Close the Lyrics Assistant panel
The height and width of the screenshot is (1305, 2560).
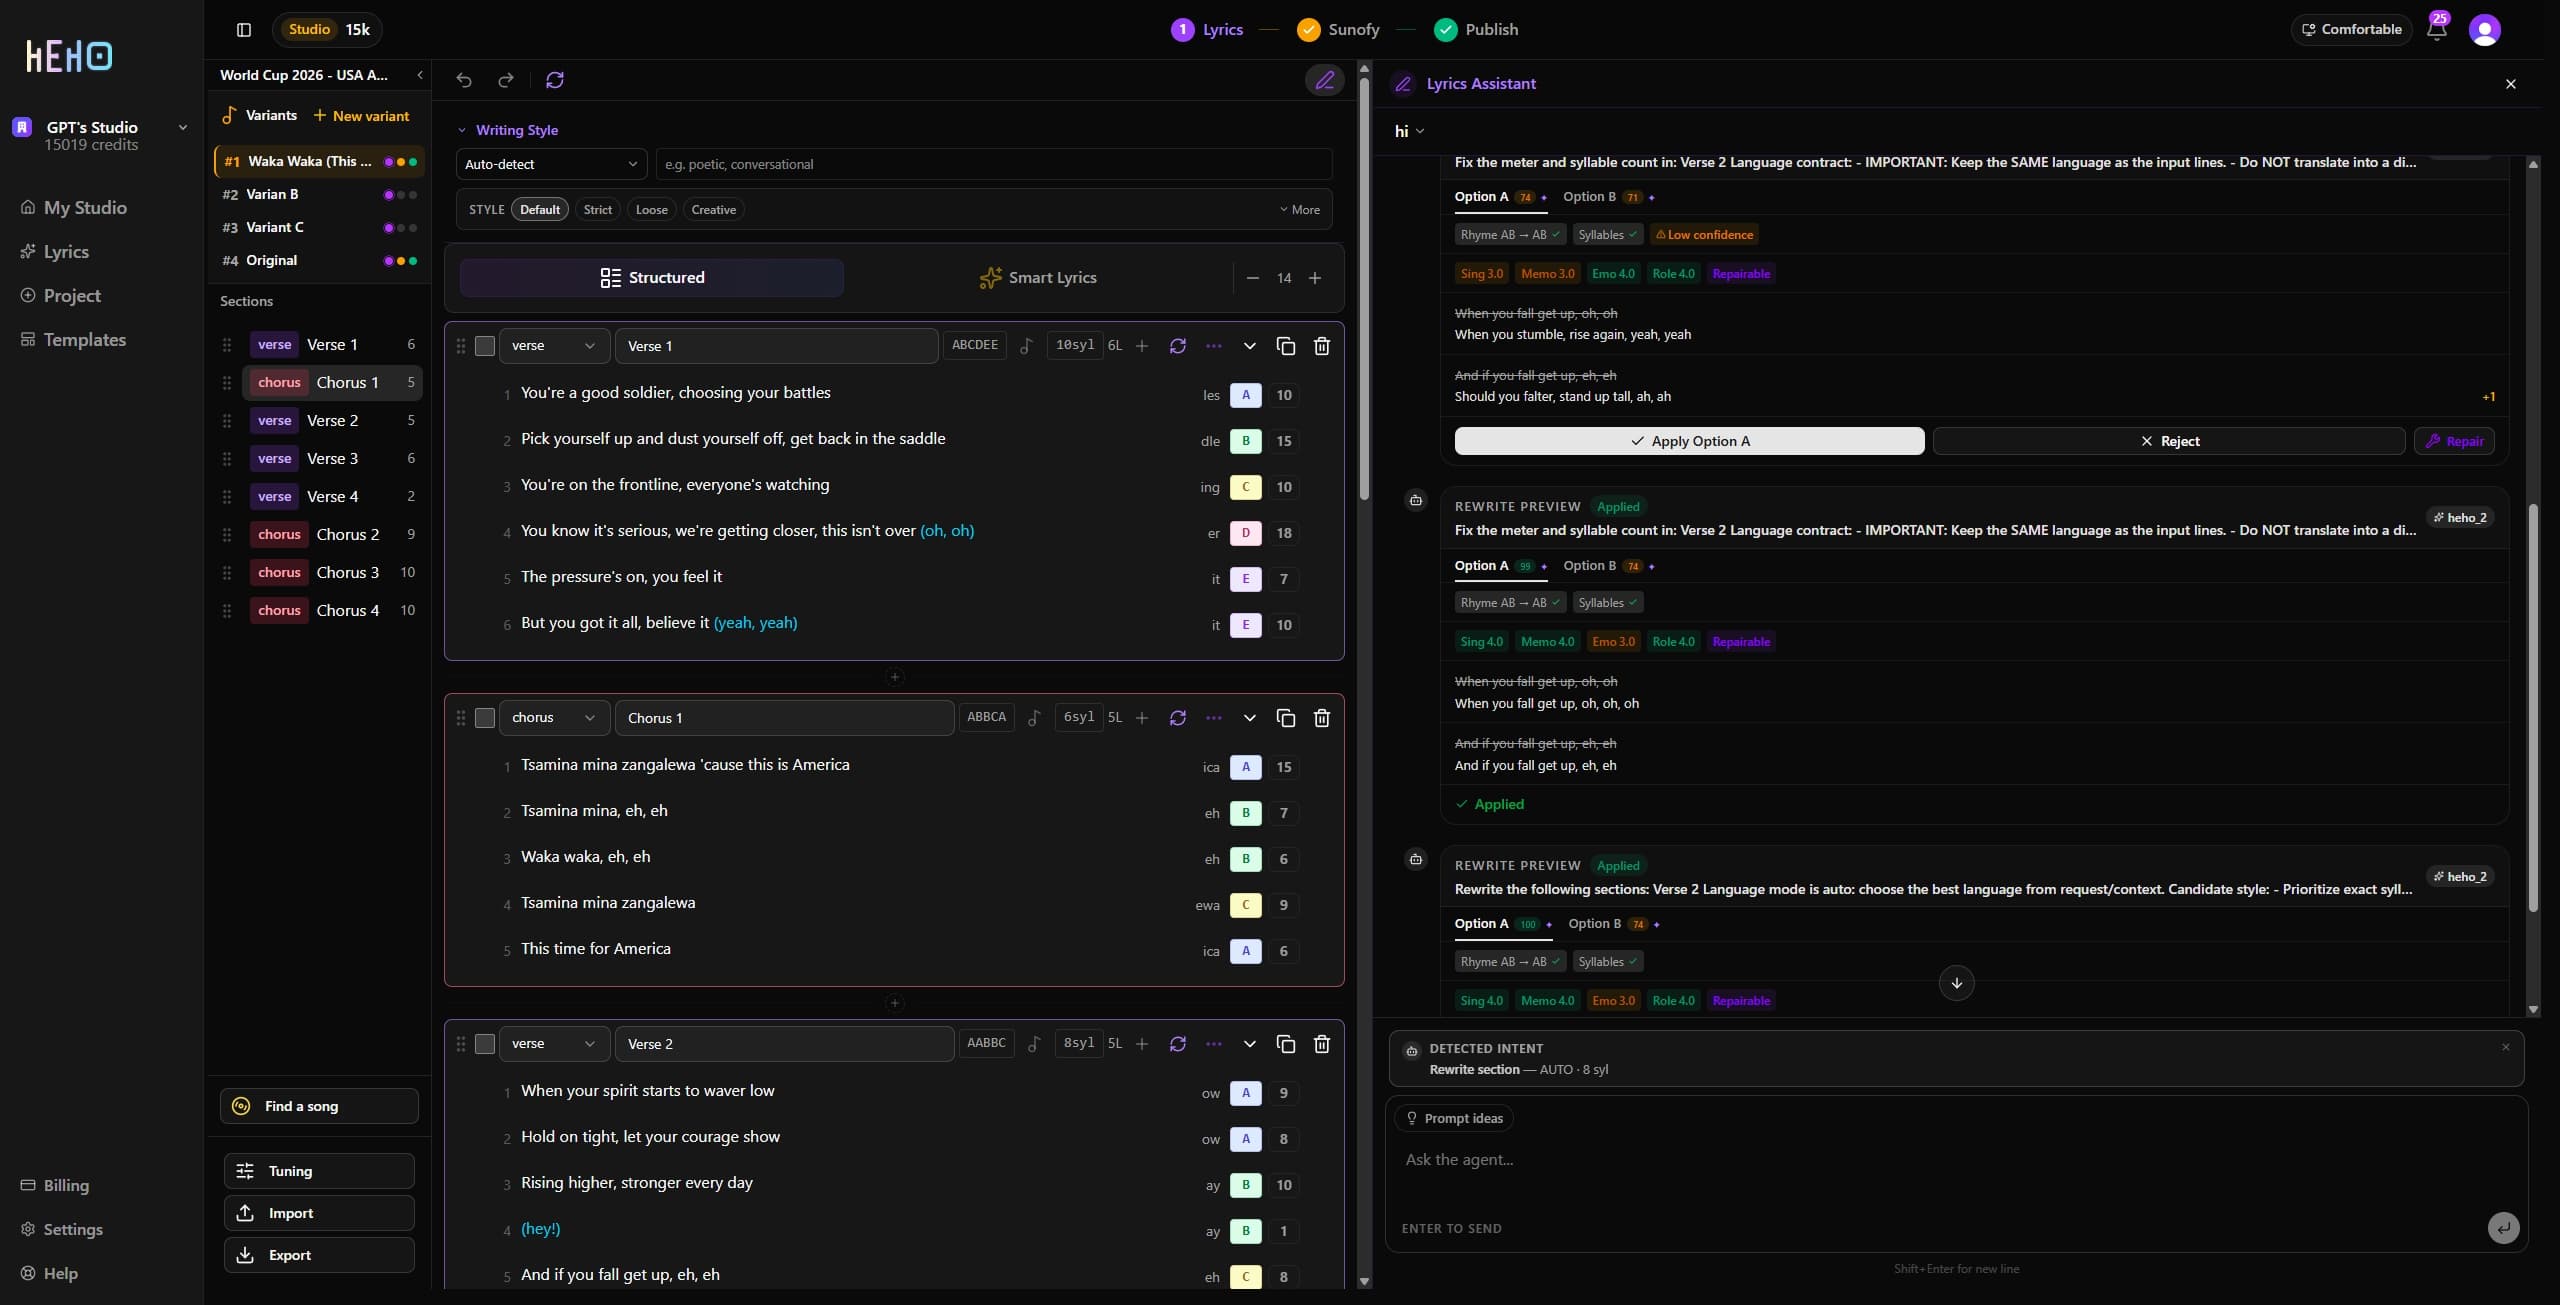coord(2511,84)
